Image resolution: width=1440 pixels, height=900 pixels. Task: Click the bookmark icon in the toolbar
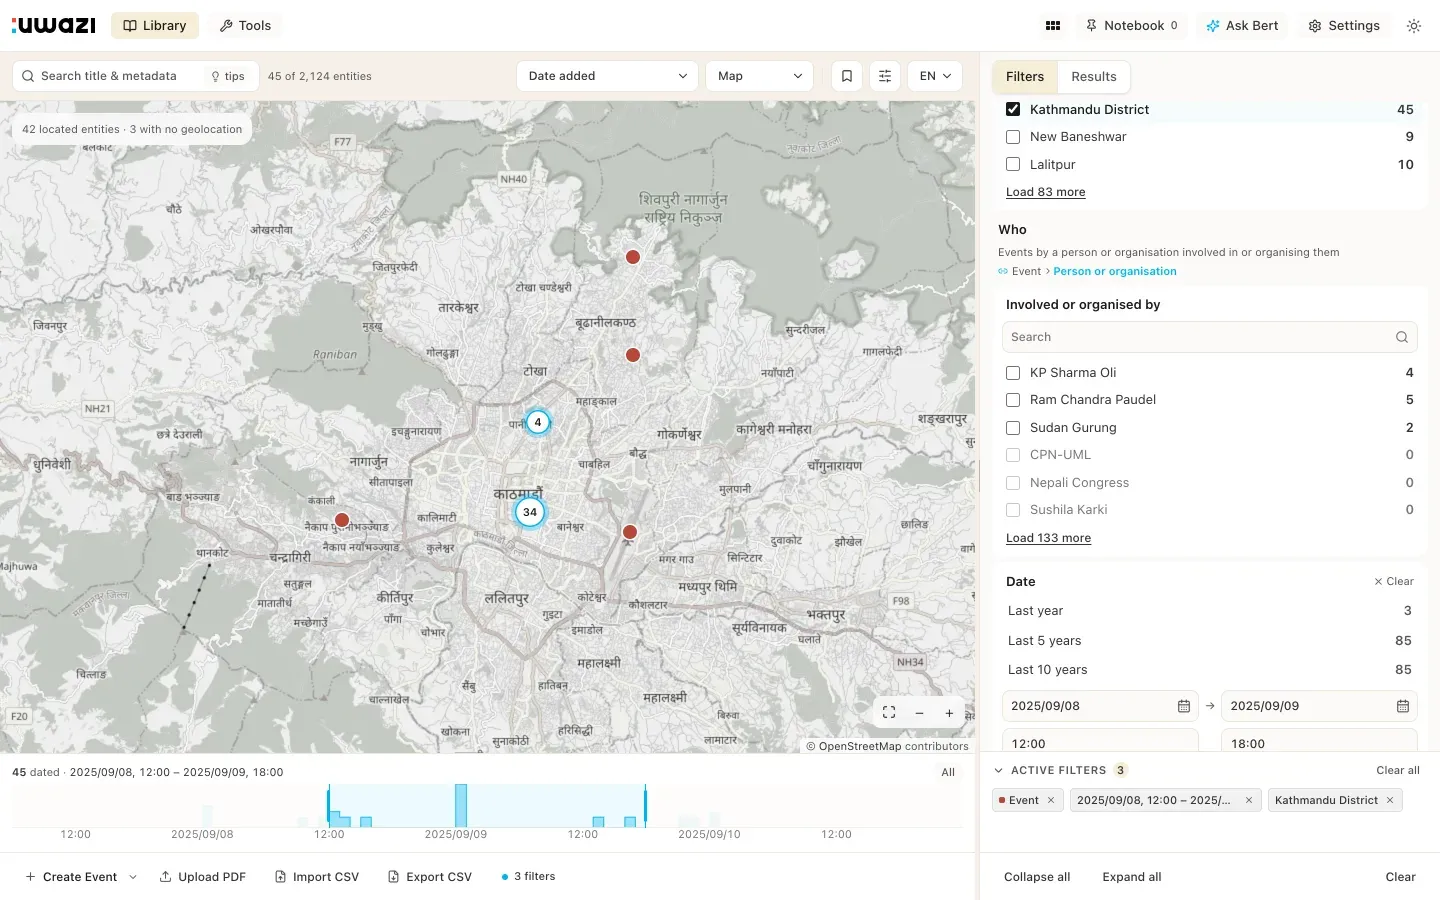pyautogui.click(x=847, y=76)
